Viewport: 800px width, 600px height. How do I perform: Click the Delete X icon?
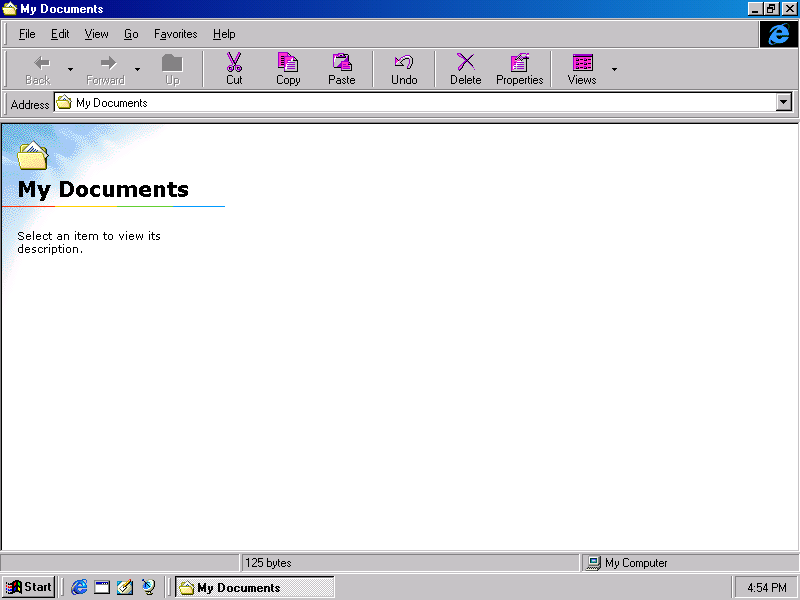465,62
